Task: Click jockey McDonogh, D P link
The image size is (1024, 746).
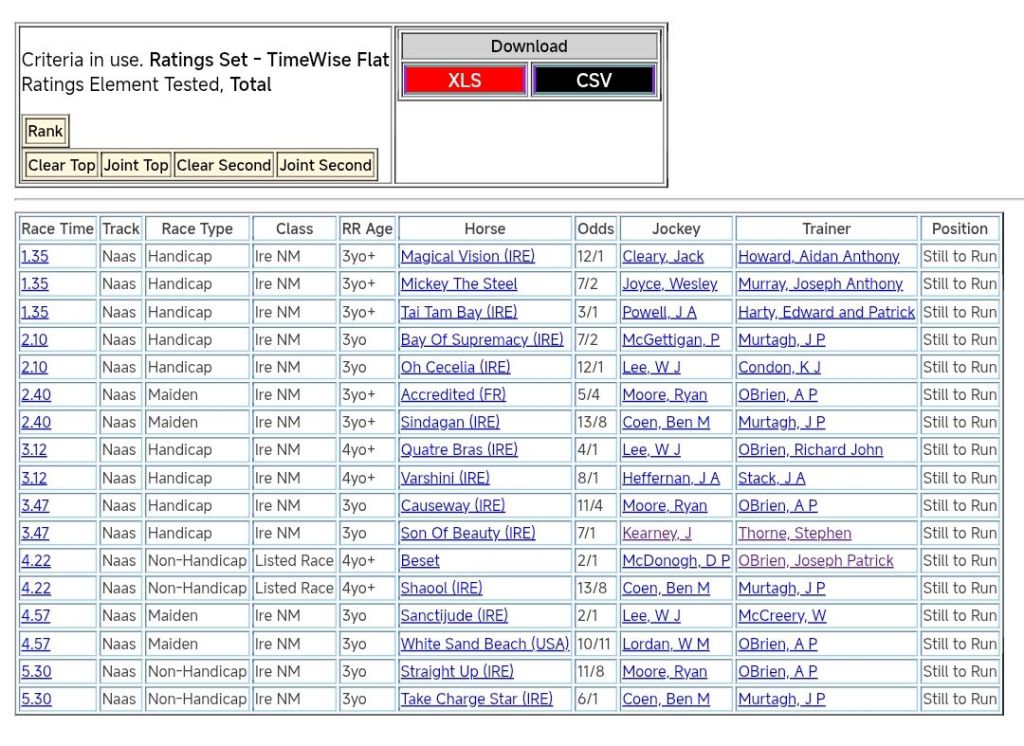Action: [675, 561]
